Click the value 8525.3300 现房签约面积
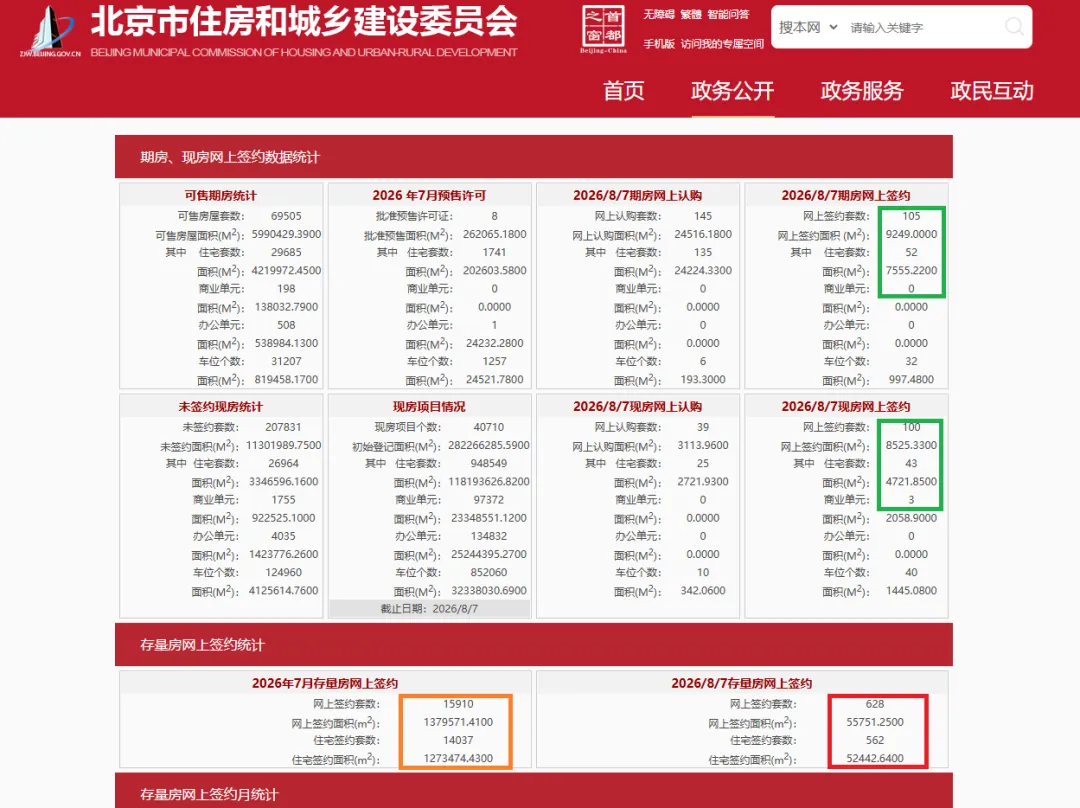 click(911, 445)
